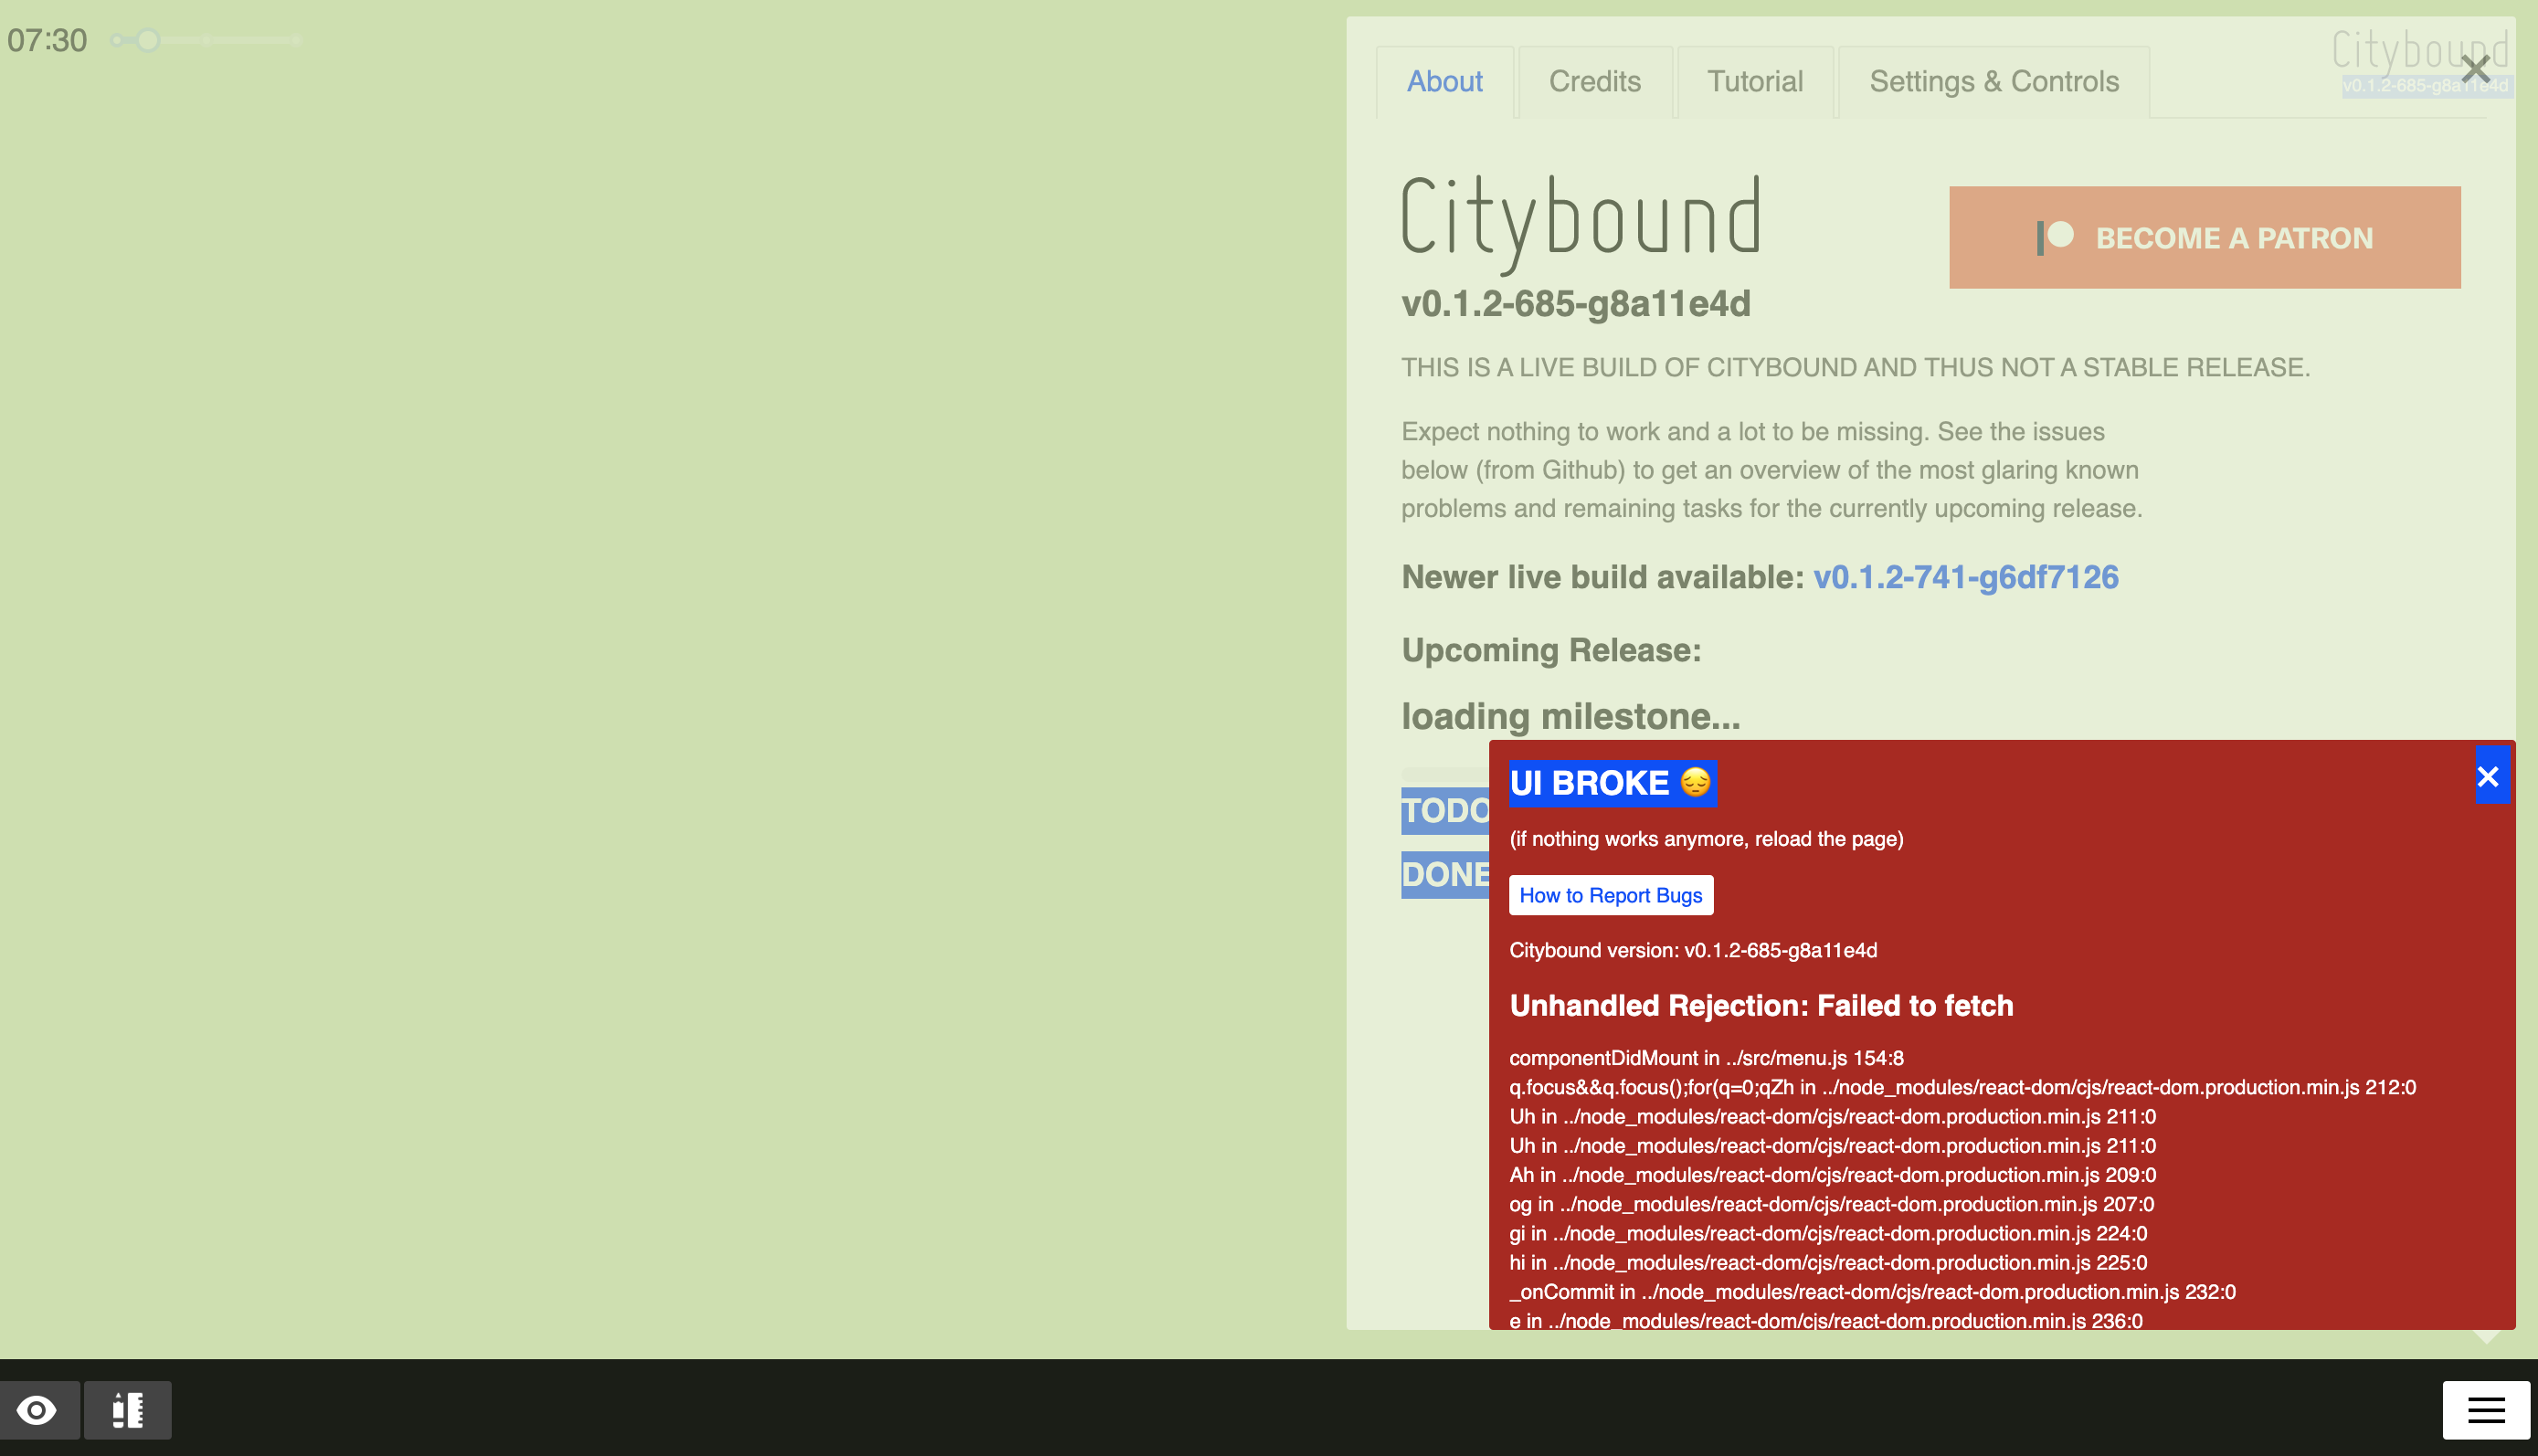This screenshot has height=1456, width=2538.
Task: Click the Become a Patron button
Action: pos(2204,238)
